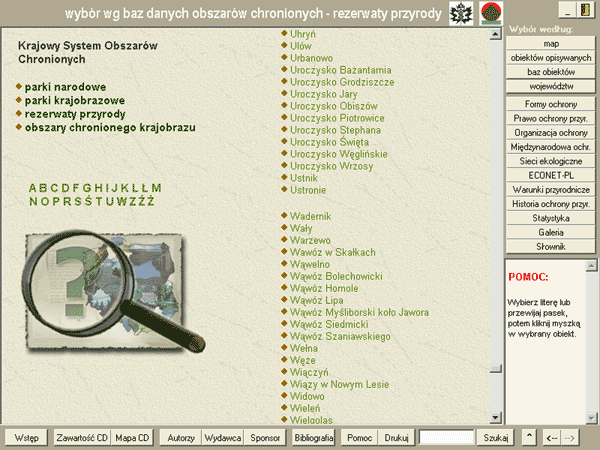Image resolution: width=600 pixels, height=450 pixels.
Task: Open the 'Formy ochrony' menu item
Action: click(x=552, y=104)
